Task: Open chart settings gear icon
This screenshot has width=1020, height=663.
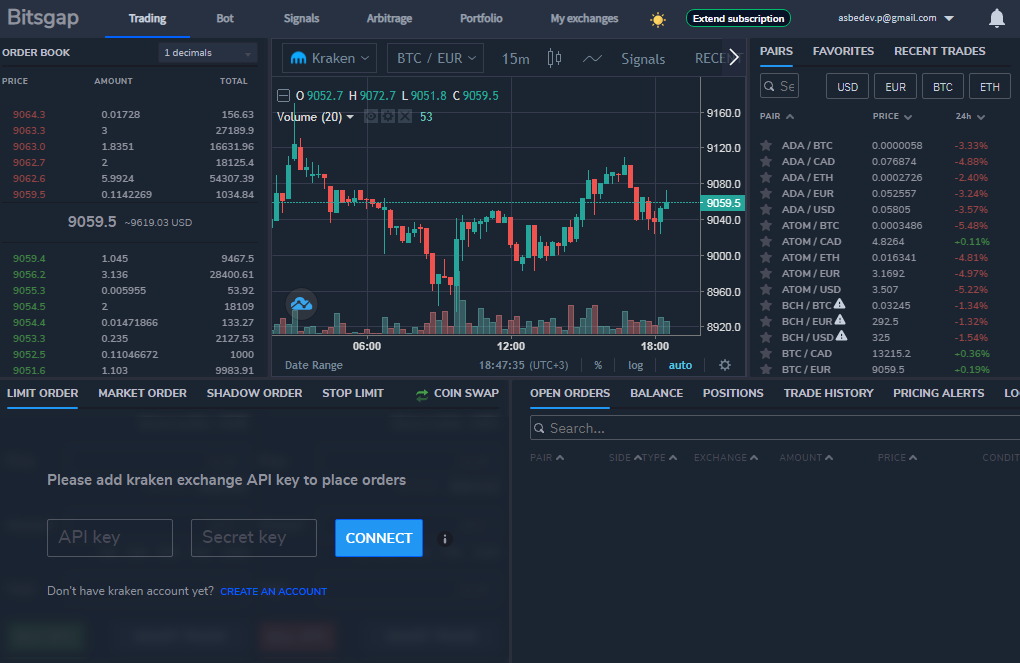Action: pos(725,365)
